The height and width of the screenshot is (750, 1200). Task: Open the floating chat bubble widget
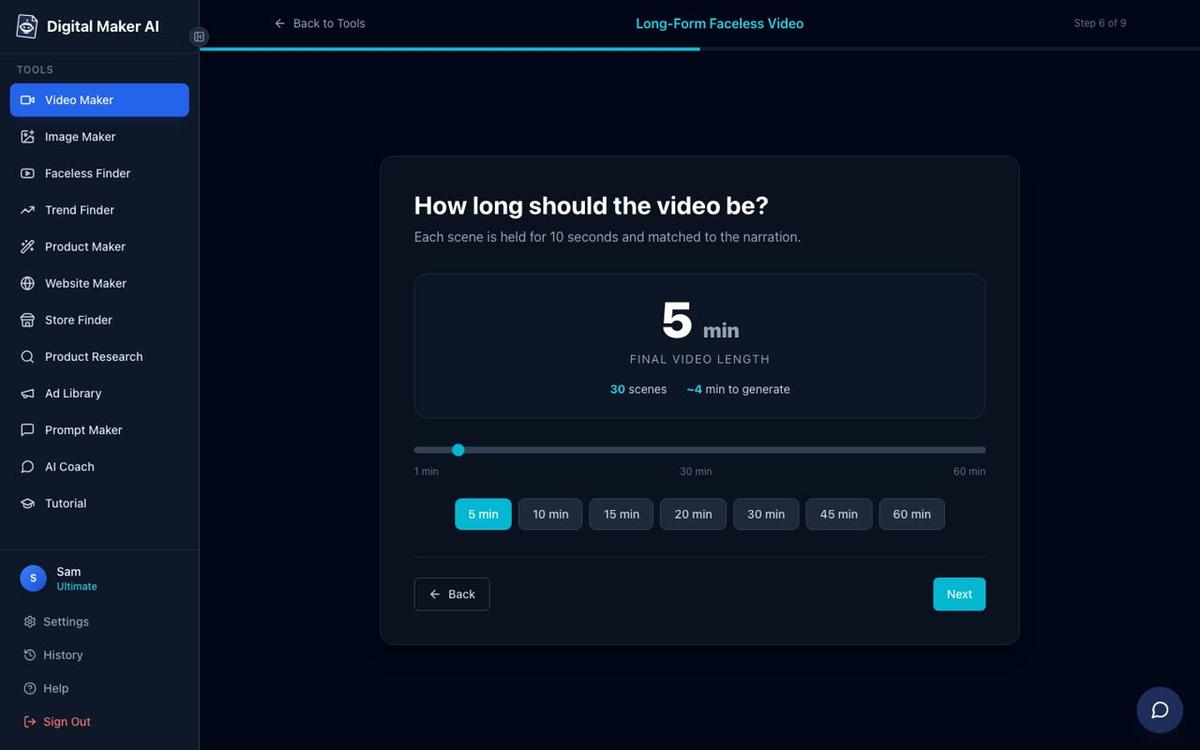point(1160,710)
